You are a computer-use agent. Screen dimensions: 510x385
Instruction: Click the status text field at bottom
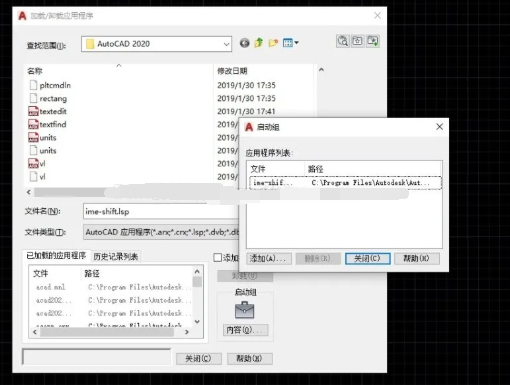96,357
